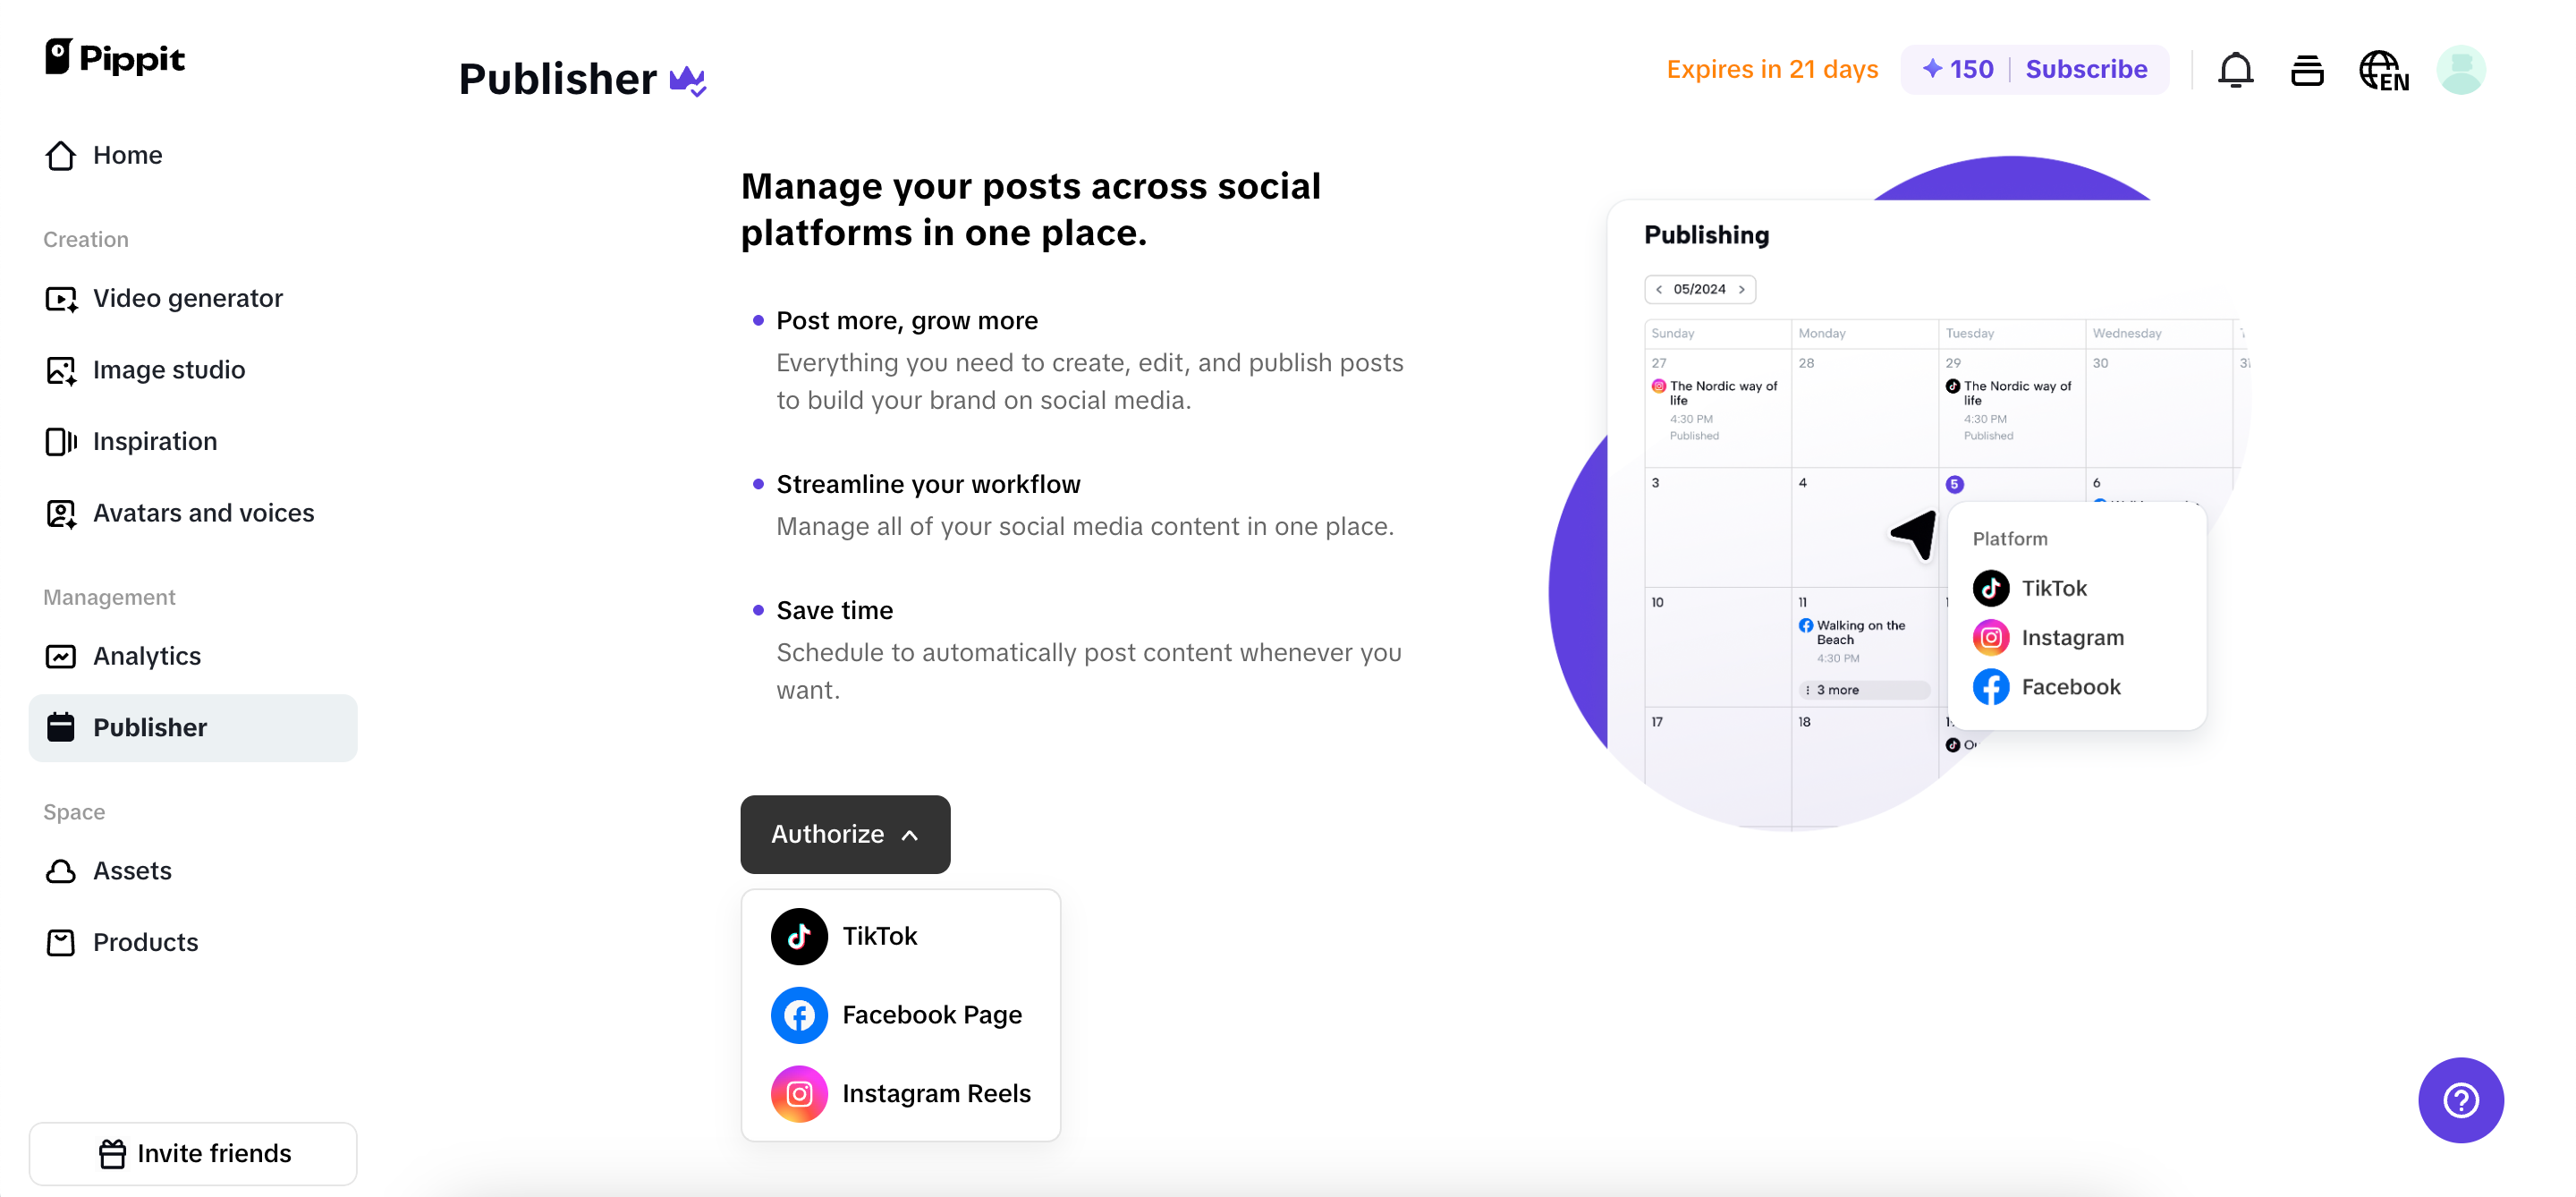Image resolution: width=2576 pixels, height=1197 pixels.
Task: Click the TikTok icon in Authorize list
Action: pyautogui.click(x=799, y=936)
